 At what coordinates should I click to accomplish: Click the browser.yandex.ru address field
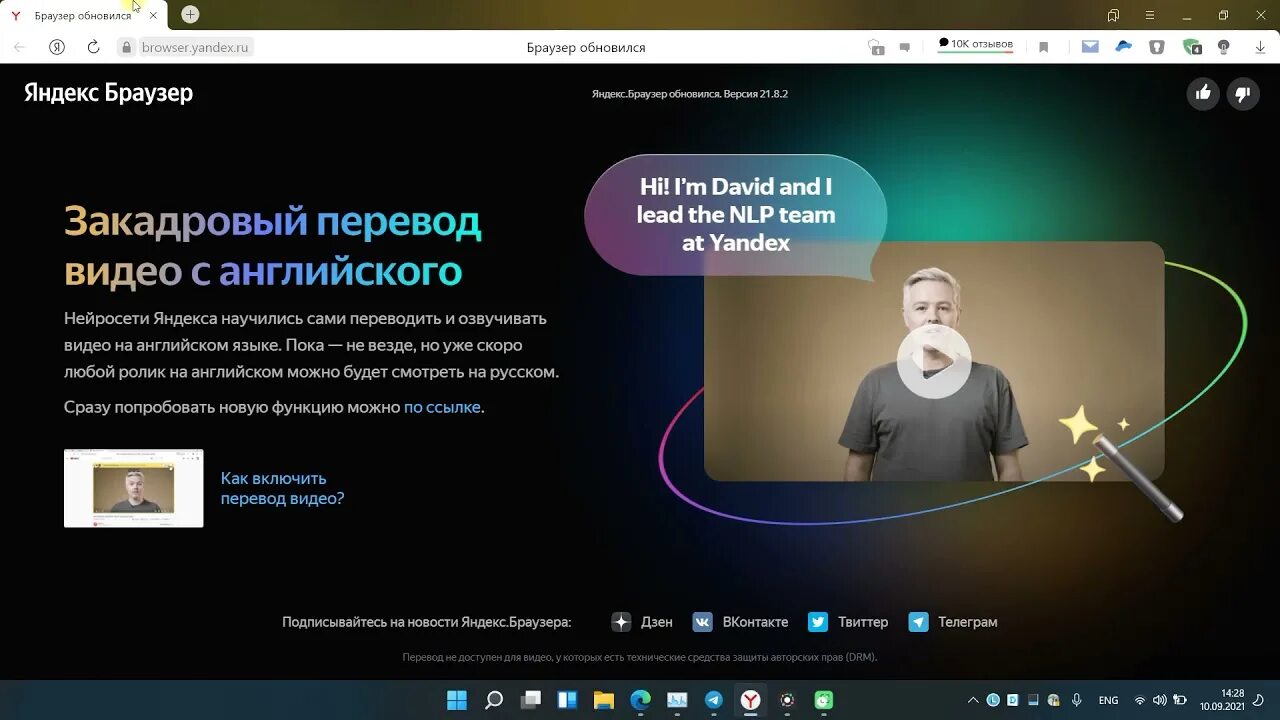(x=195, y=47)
